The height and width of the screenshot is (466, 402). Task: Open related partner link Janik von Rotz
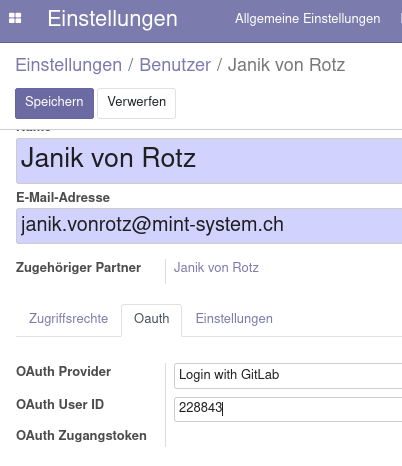coord(216,267)
